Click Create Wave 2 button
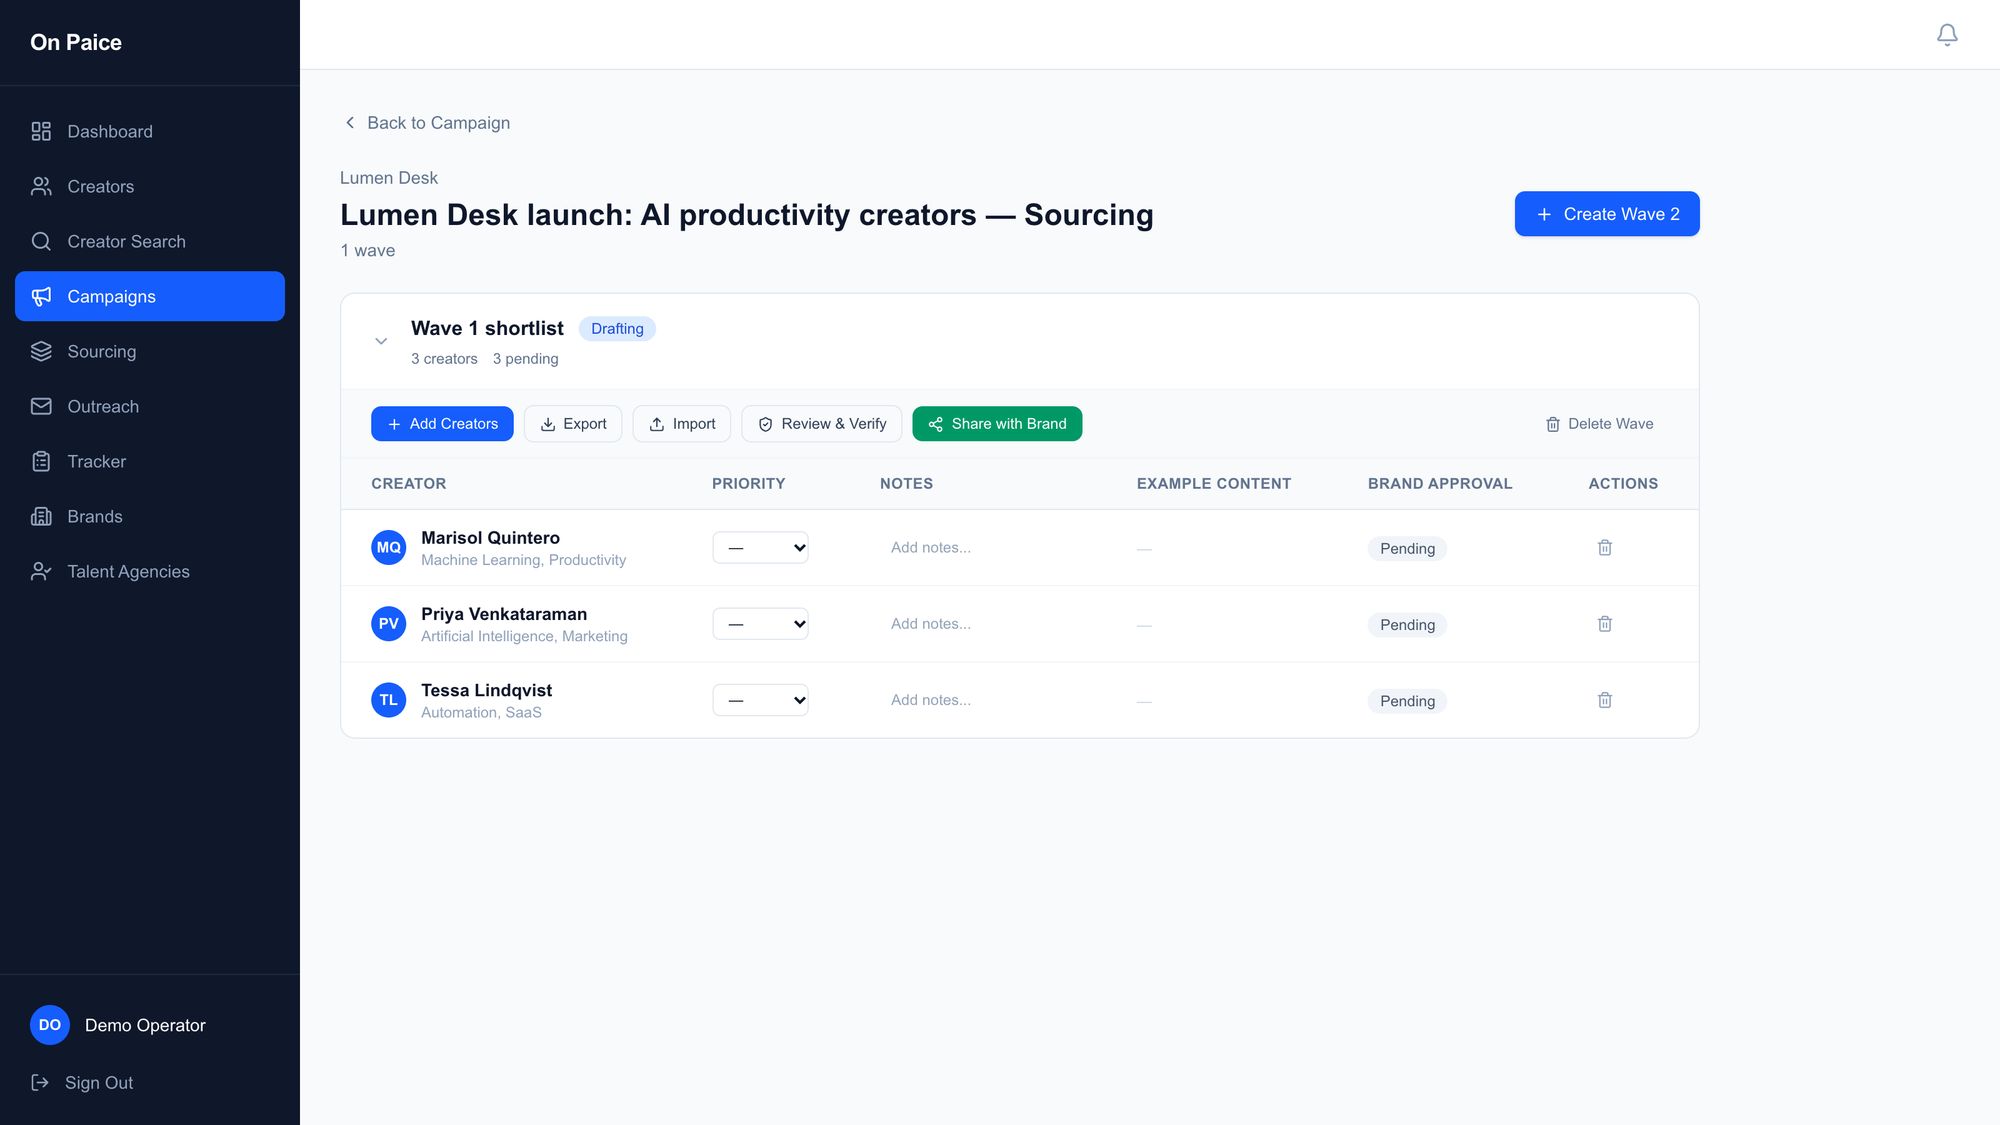Viewport: 2000px width, 1125px height. [x=1607, y=214]
